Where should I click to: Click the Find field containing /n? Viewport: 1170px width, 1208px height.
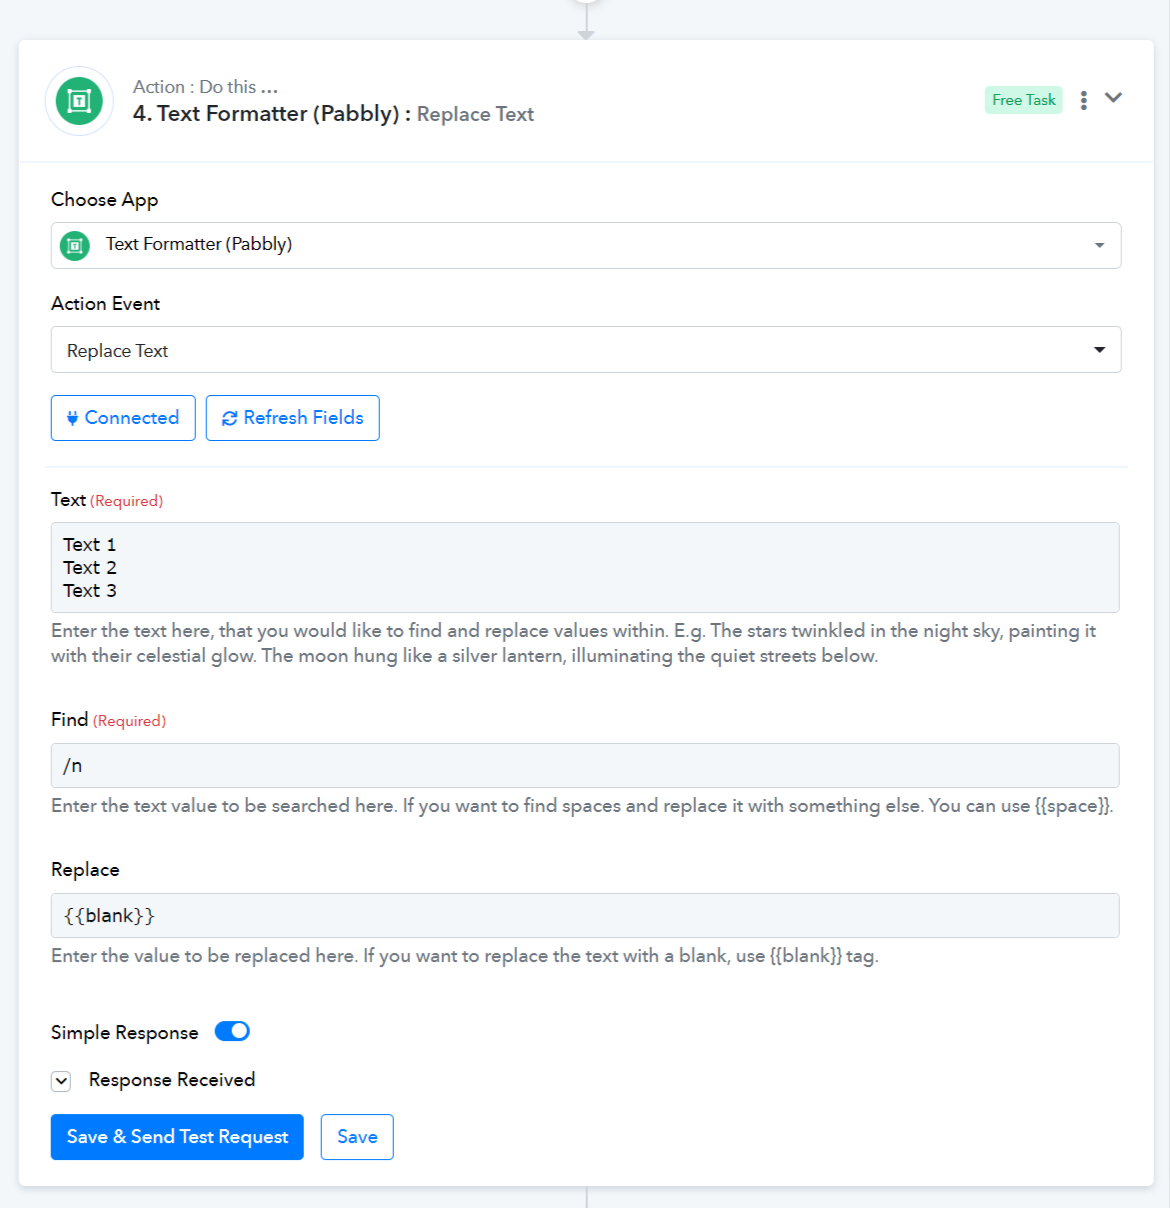585,765
